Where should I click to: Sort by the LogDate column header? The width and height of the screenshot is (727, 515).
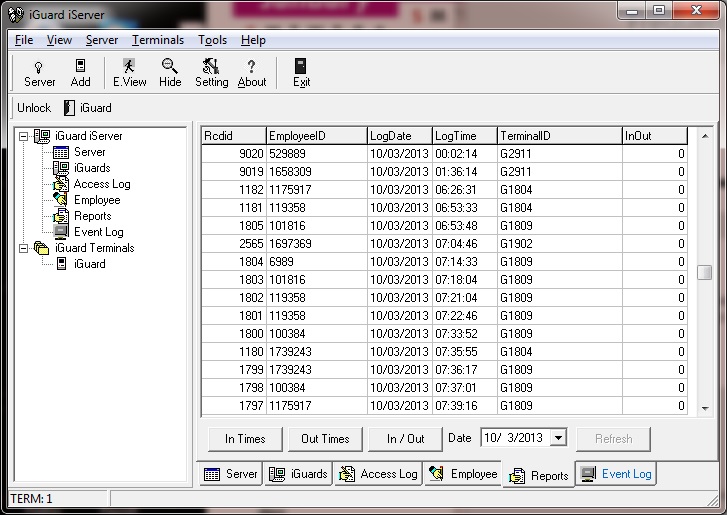click(400, 136)
